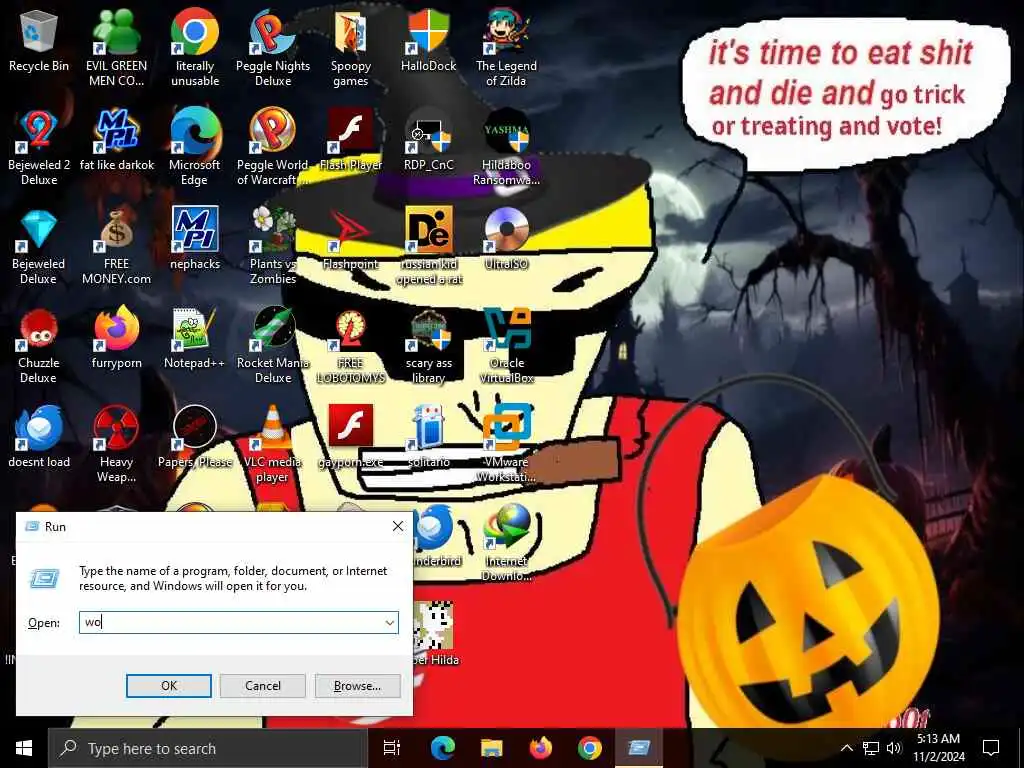Image resolution: width=1024 pixels, height=768 pixels.
Task: Open File Explorer from taskbar
Action: point(491,748)
